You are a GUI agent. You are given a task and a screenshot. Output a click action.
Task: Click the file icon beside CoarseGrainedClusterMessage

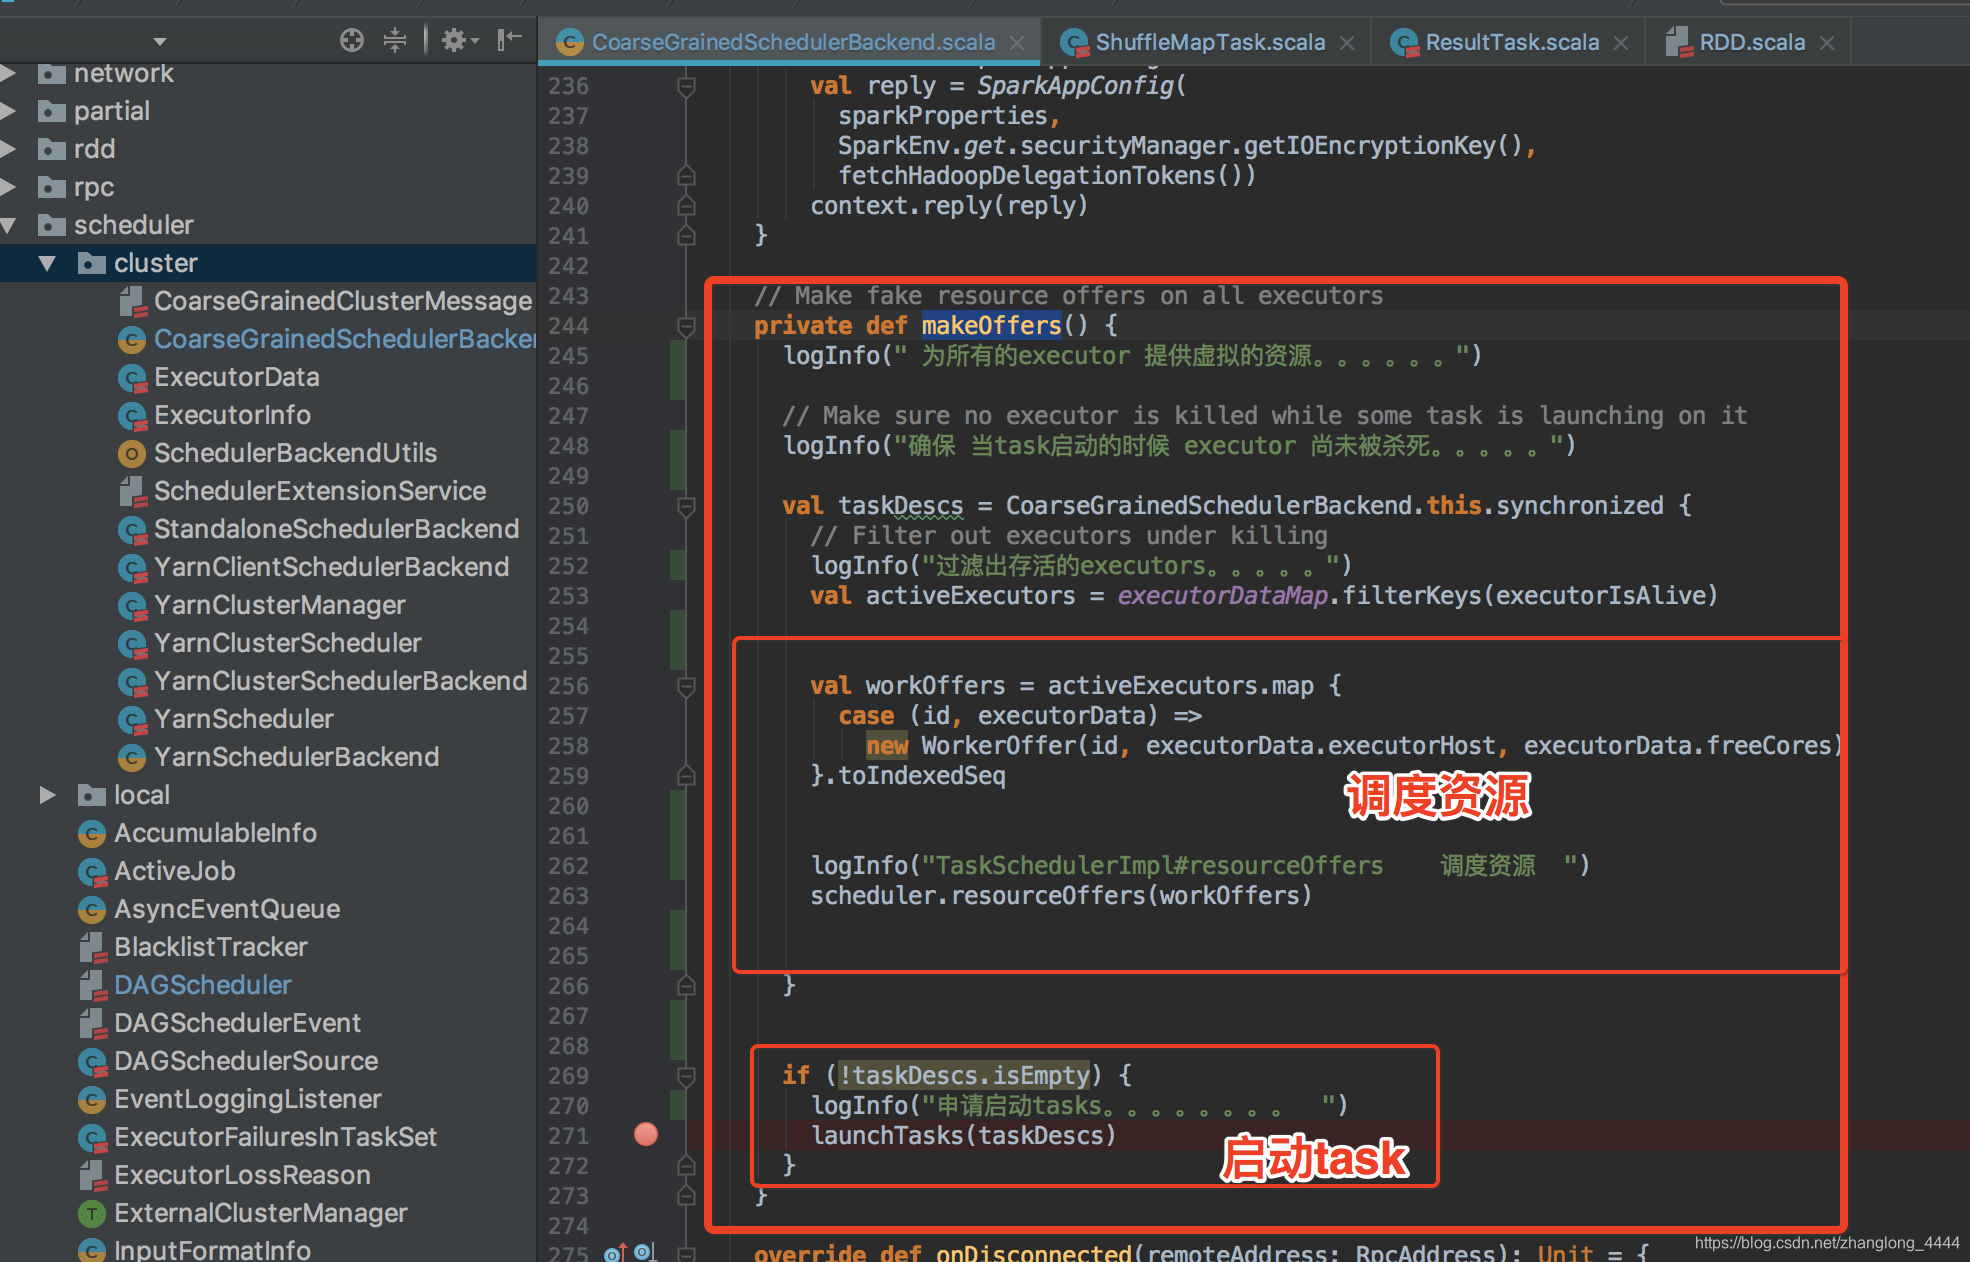(x=133, y=300)
